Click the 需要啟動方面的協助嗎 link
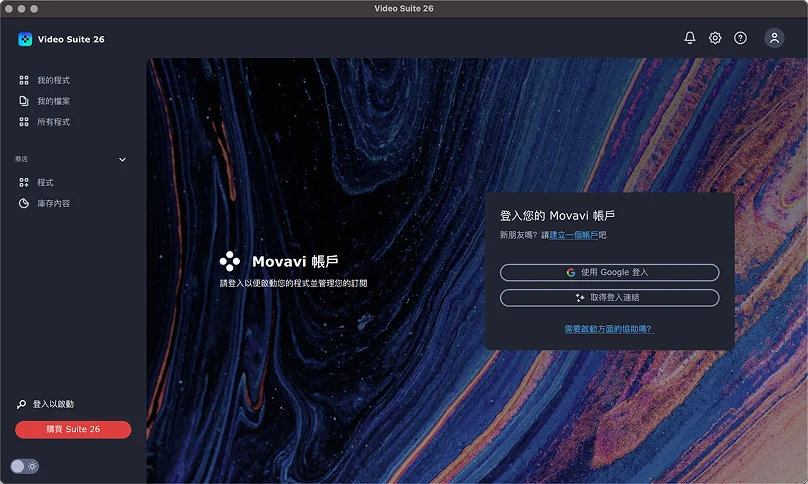Viewport: 808px width, 484px height. [608, 328]
